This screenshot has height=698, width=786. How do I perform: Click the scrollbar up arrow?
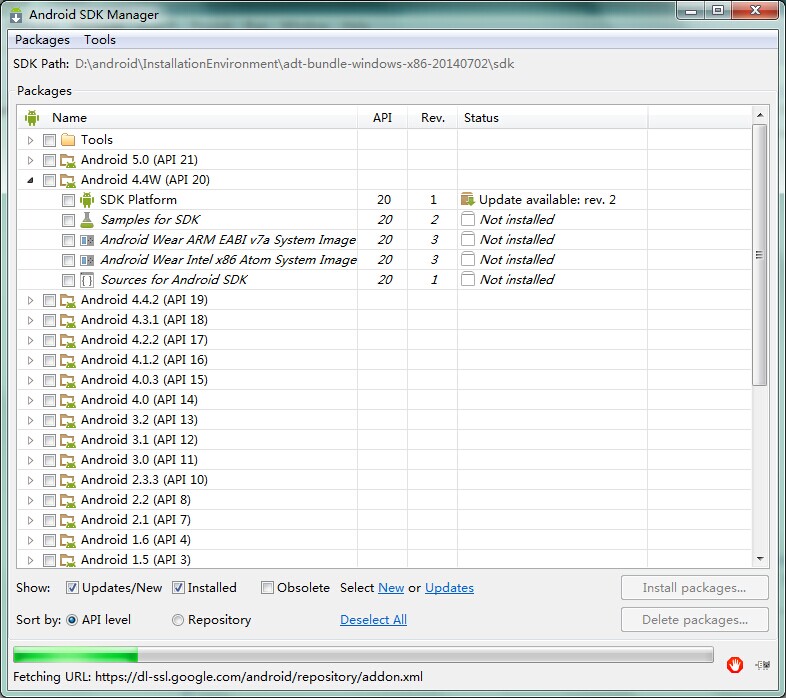pyautogui.click(x=760, y=115)
